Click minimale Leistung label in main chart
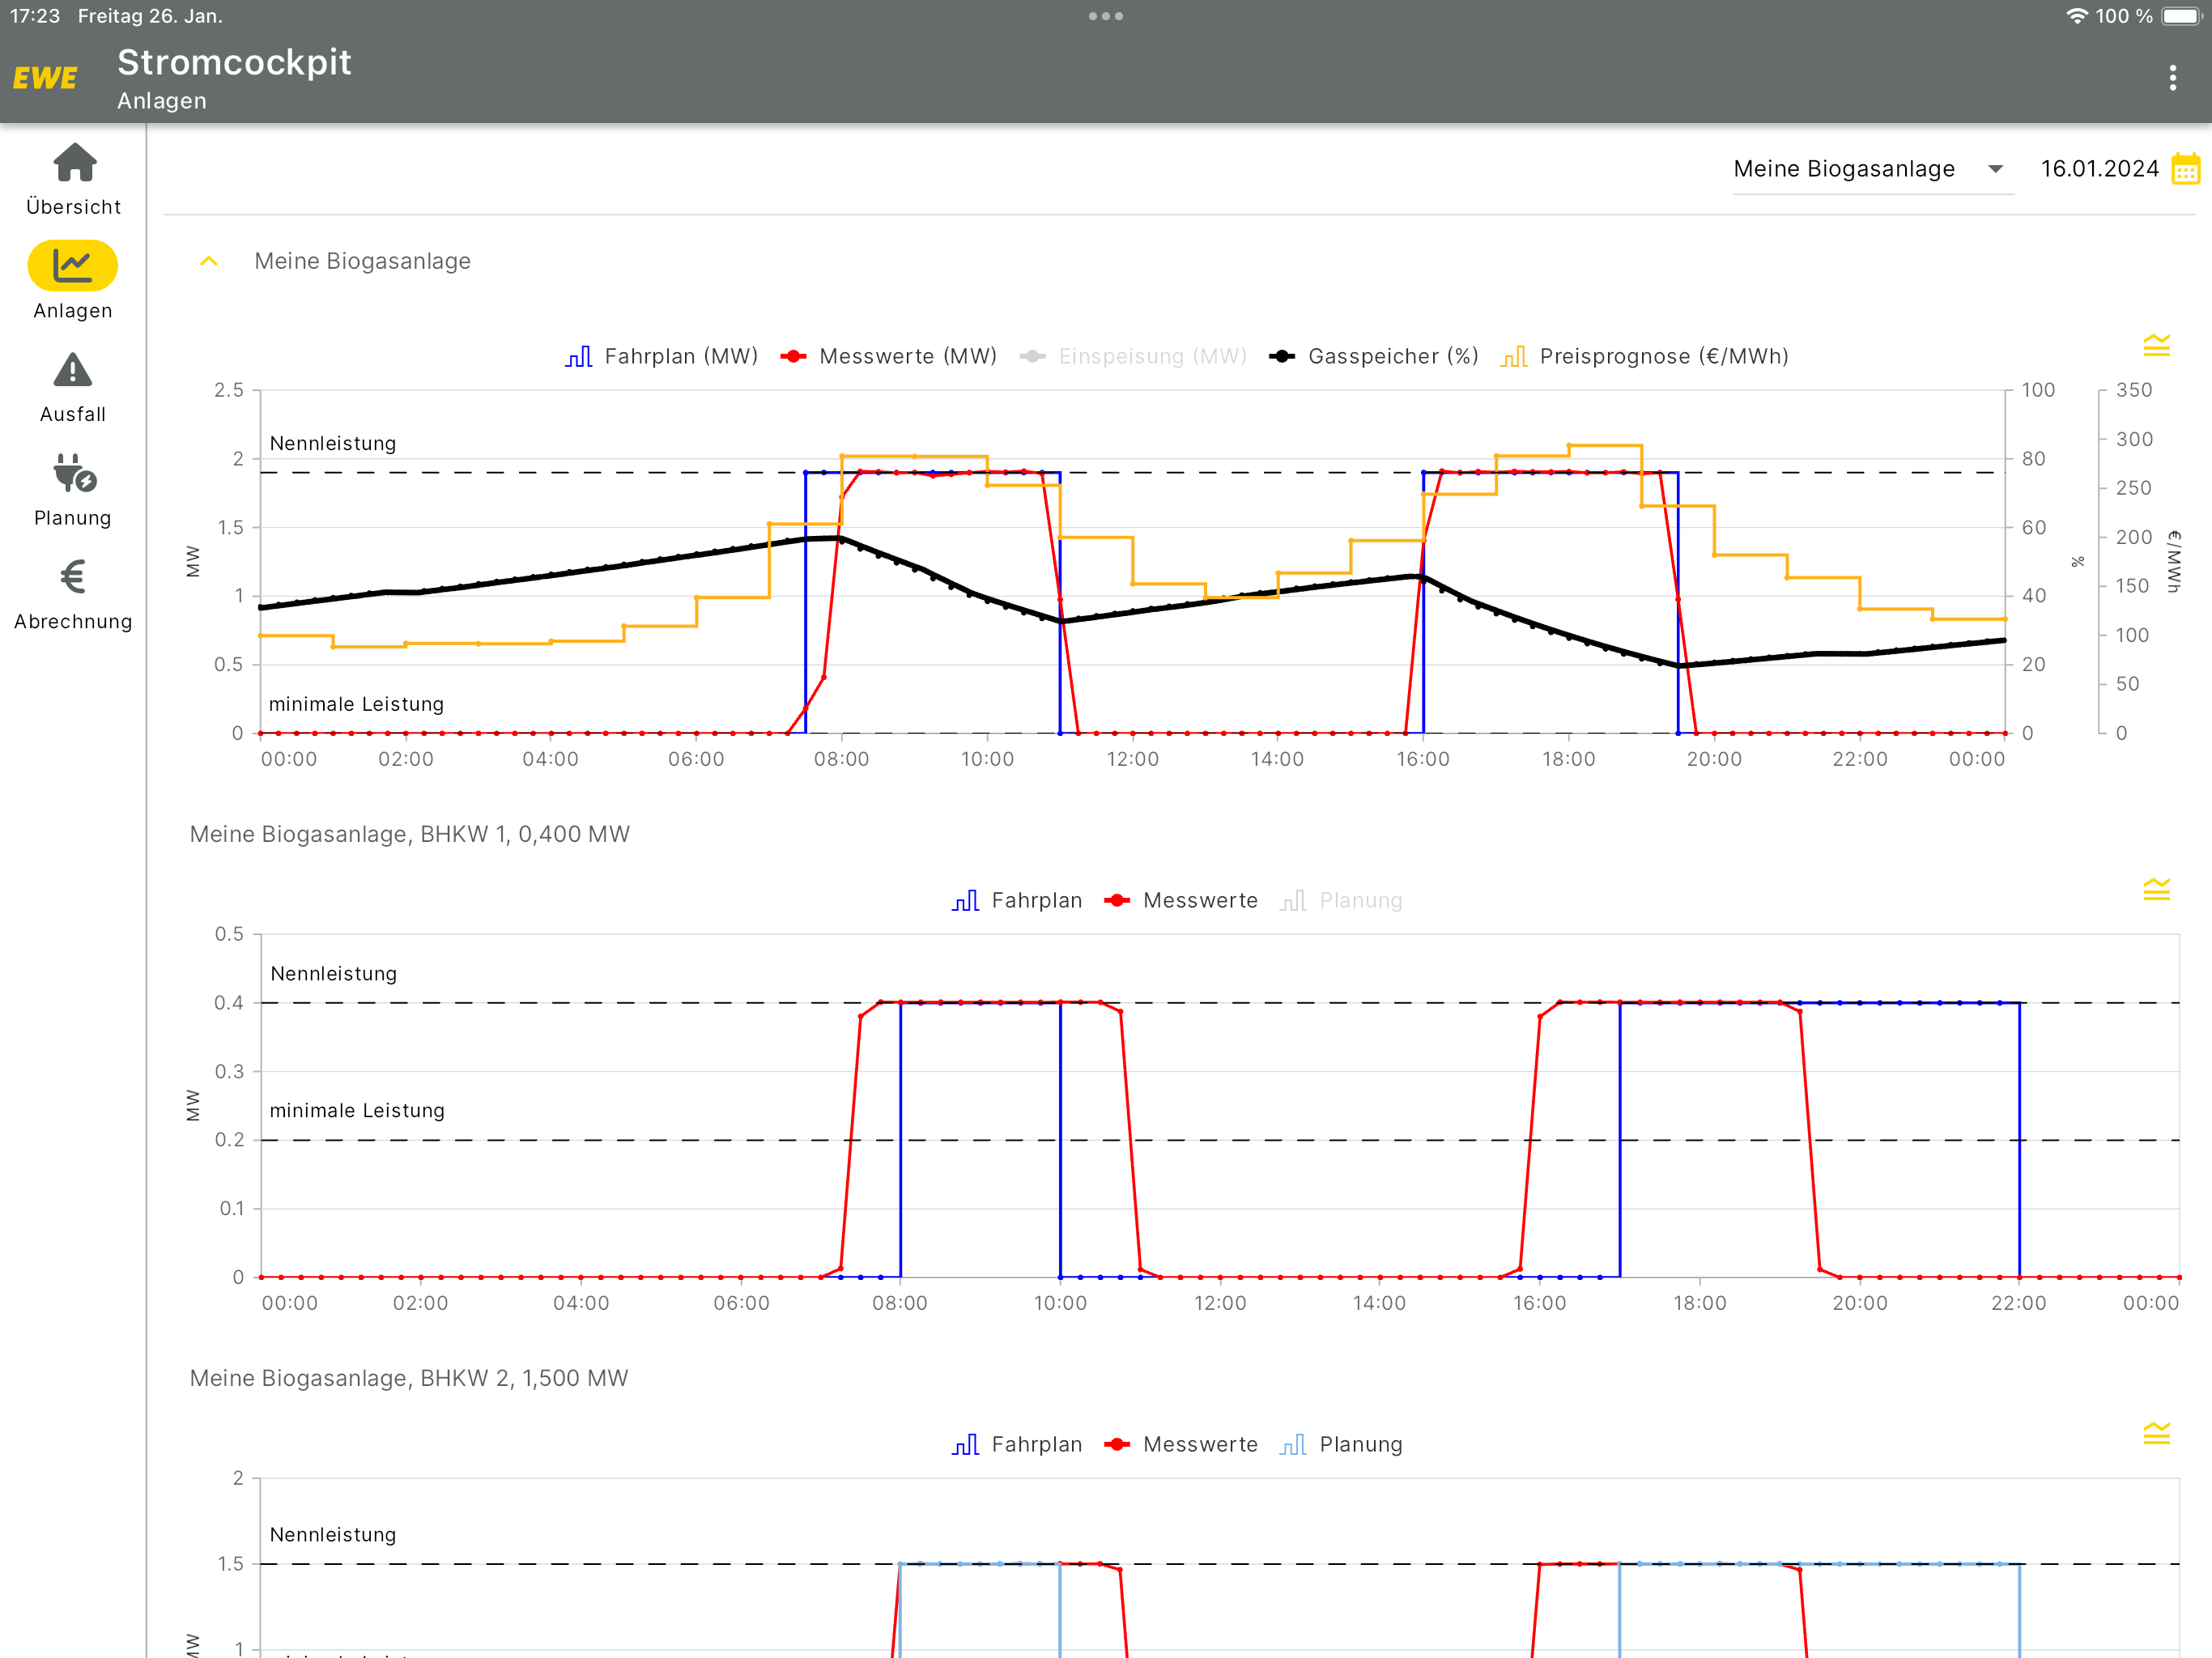This screenshot has height=1658, width=2212. click(x=356, y=705)
